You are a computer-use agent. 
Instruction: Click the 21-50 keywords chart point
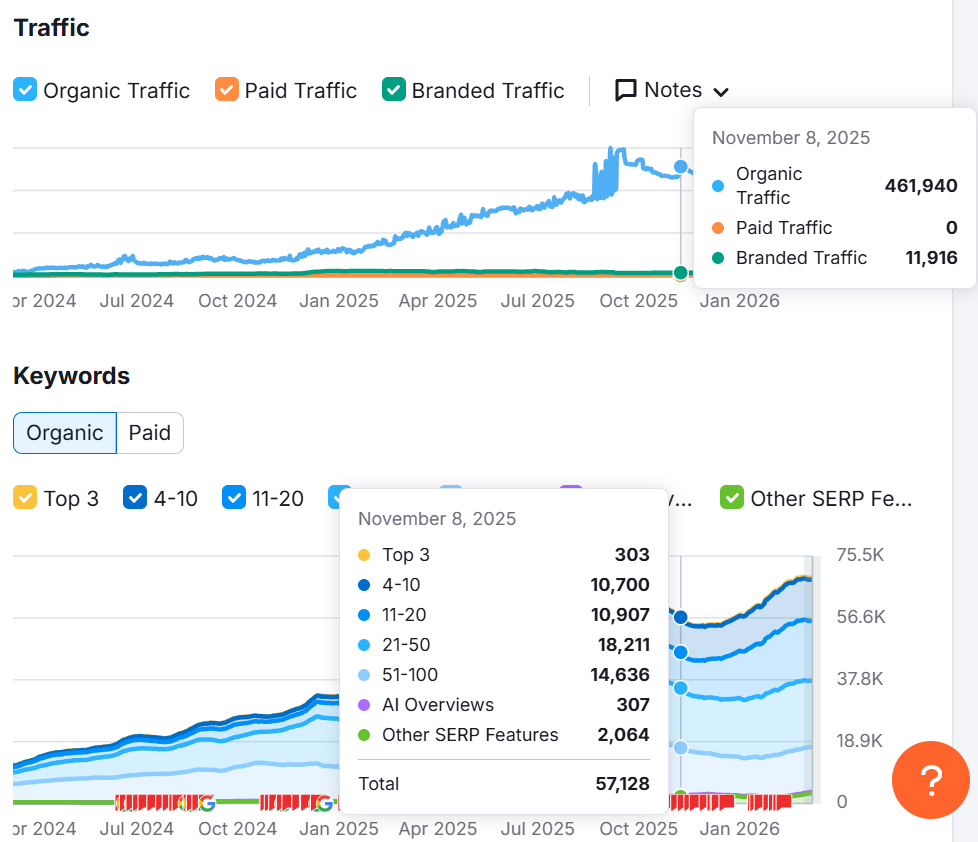coord(681,688)
